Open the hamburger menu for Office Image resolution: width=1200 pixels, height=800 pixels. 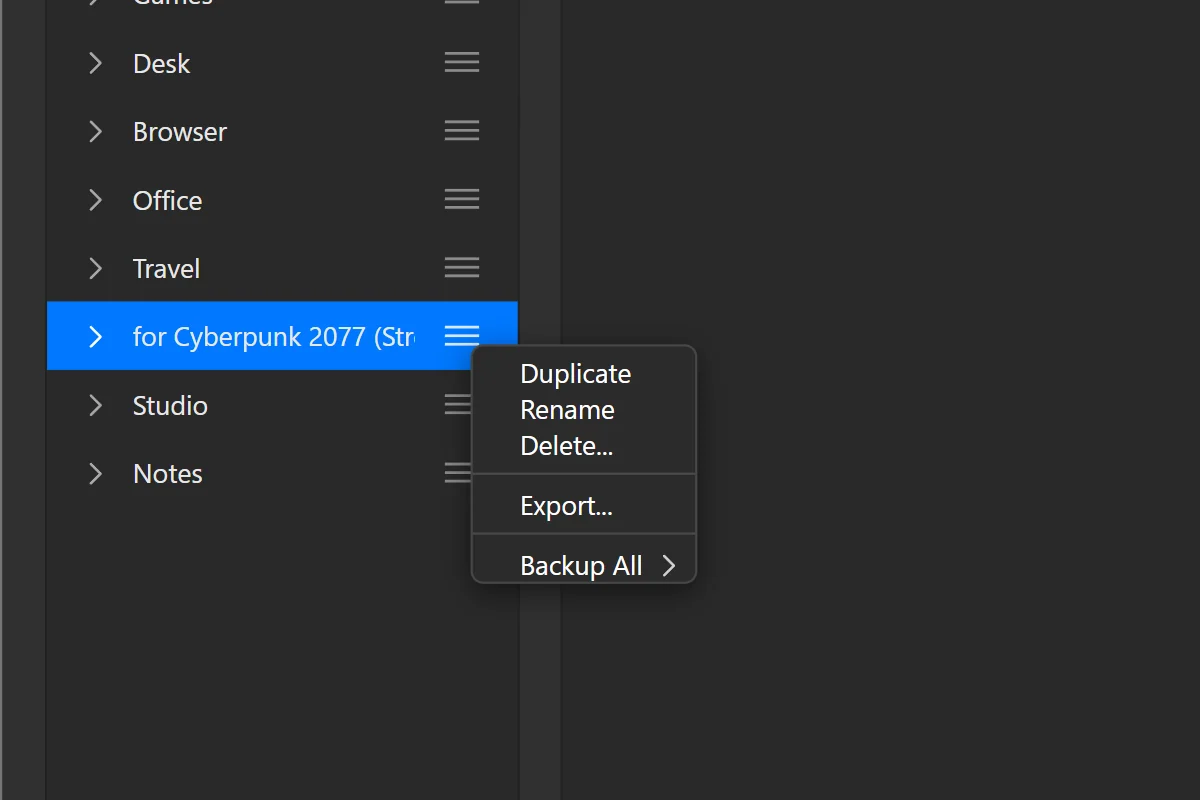point(461,200)
